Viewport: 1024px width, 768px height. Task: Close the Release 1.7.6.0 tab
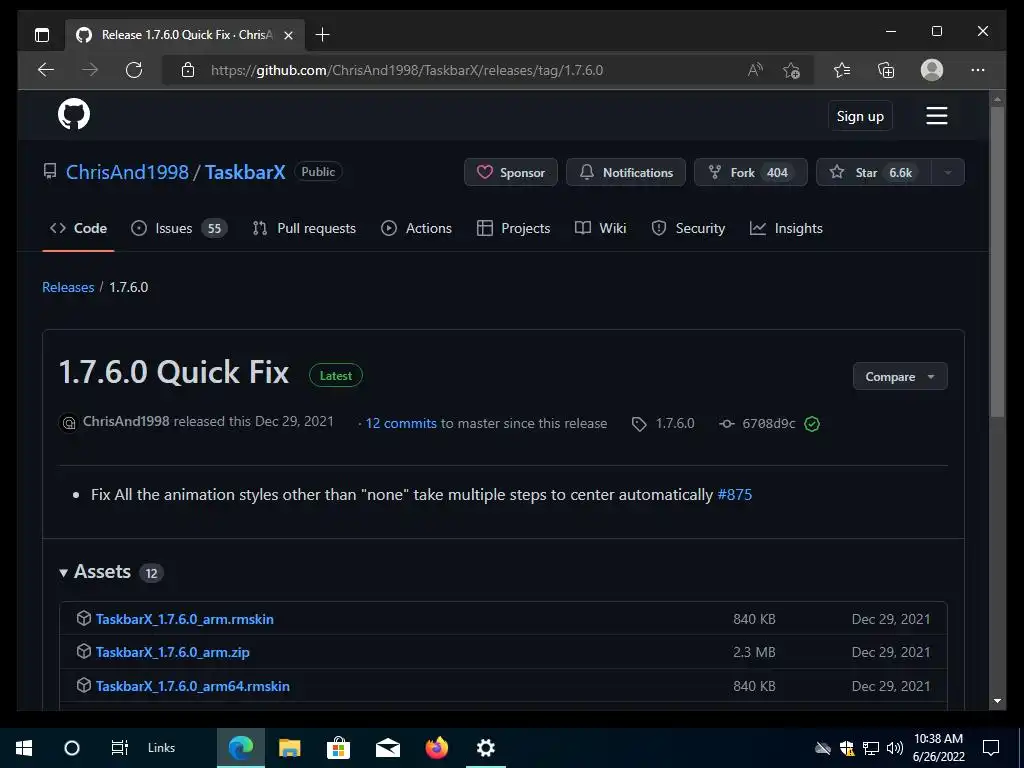pyautogui.click(x=288, y=35)
